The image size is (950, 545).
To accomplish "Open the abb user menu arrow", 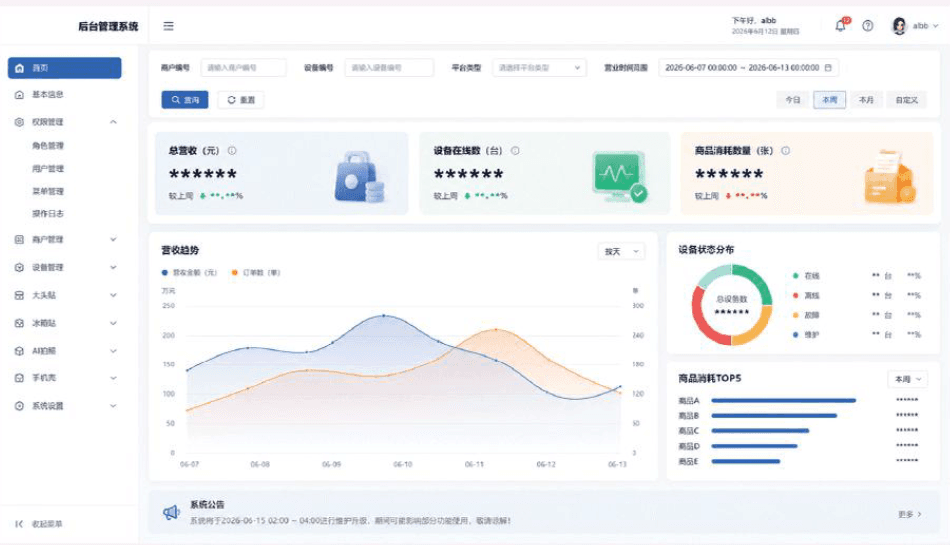I will pos(936,25).
